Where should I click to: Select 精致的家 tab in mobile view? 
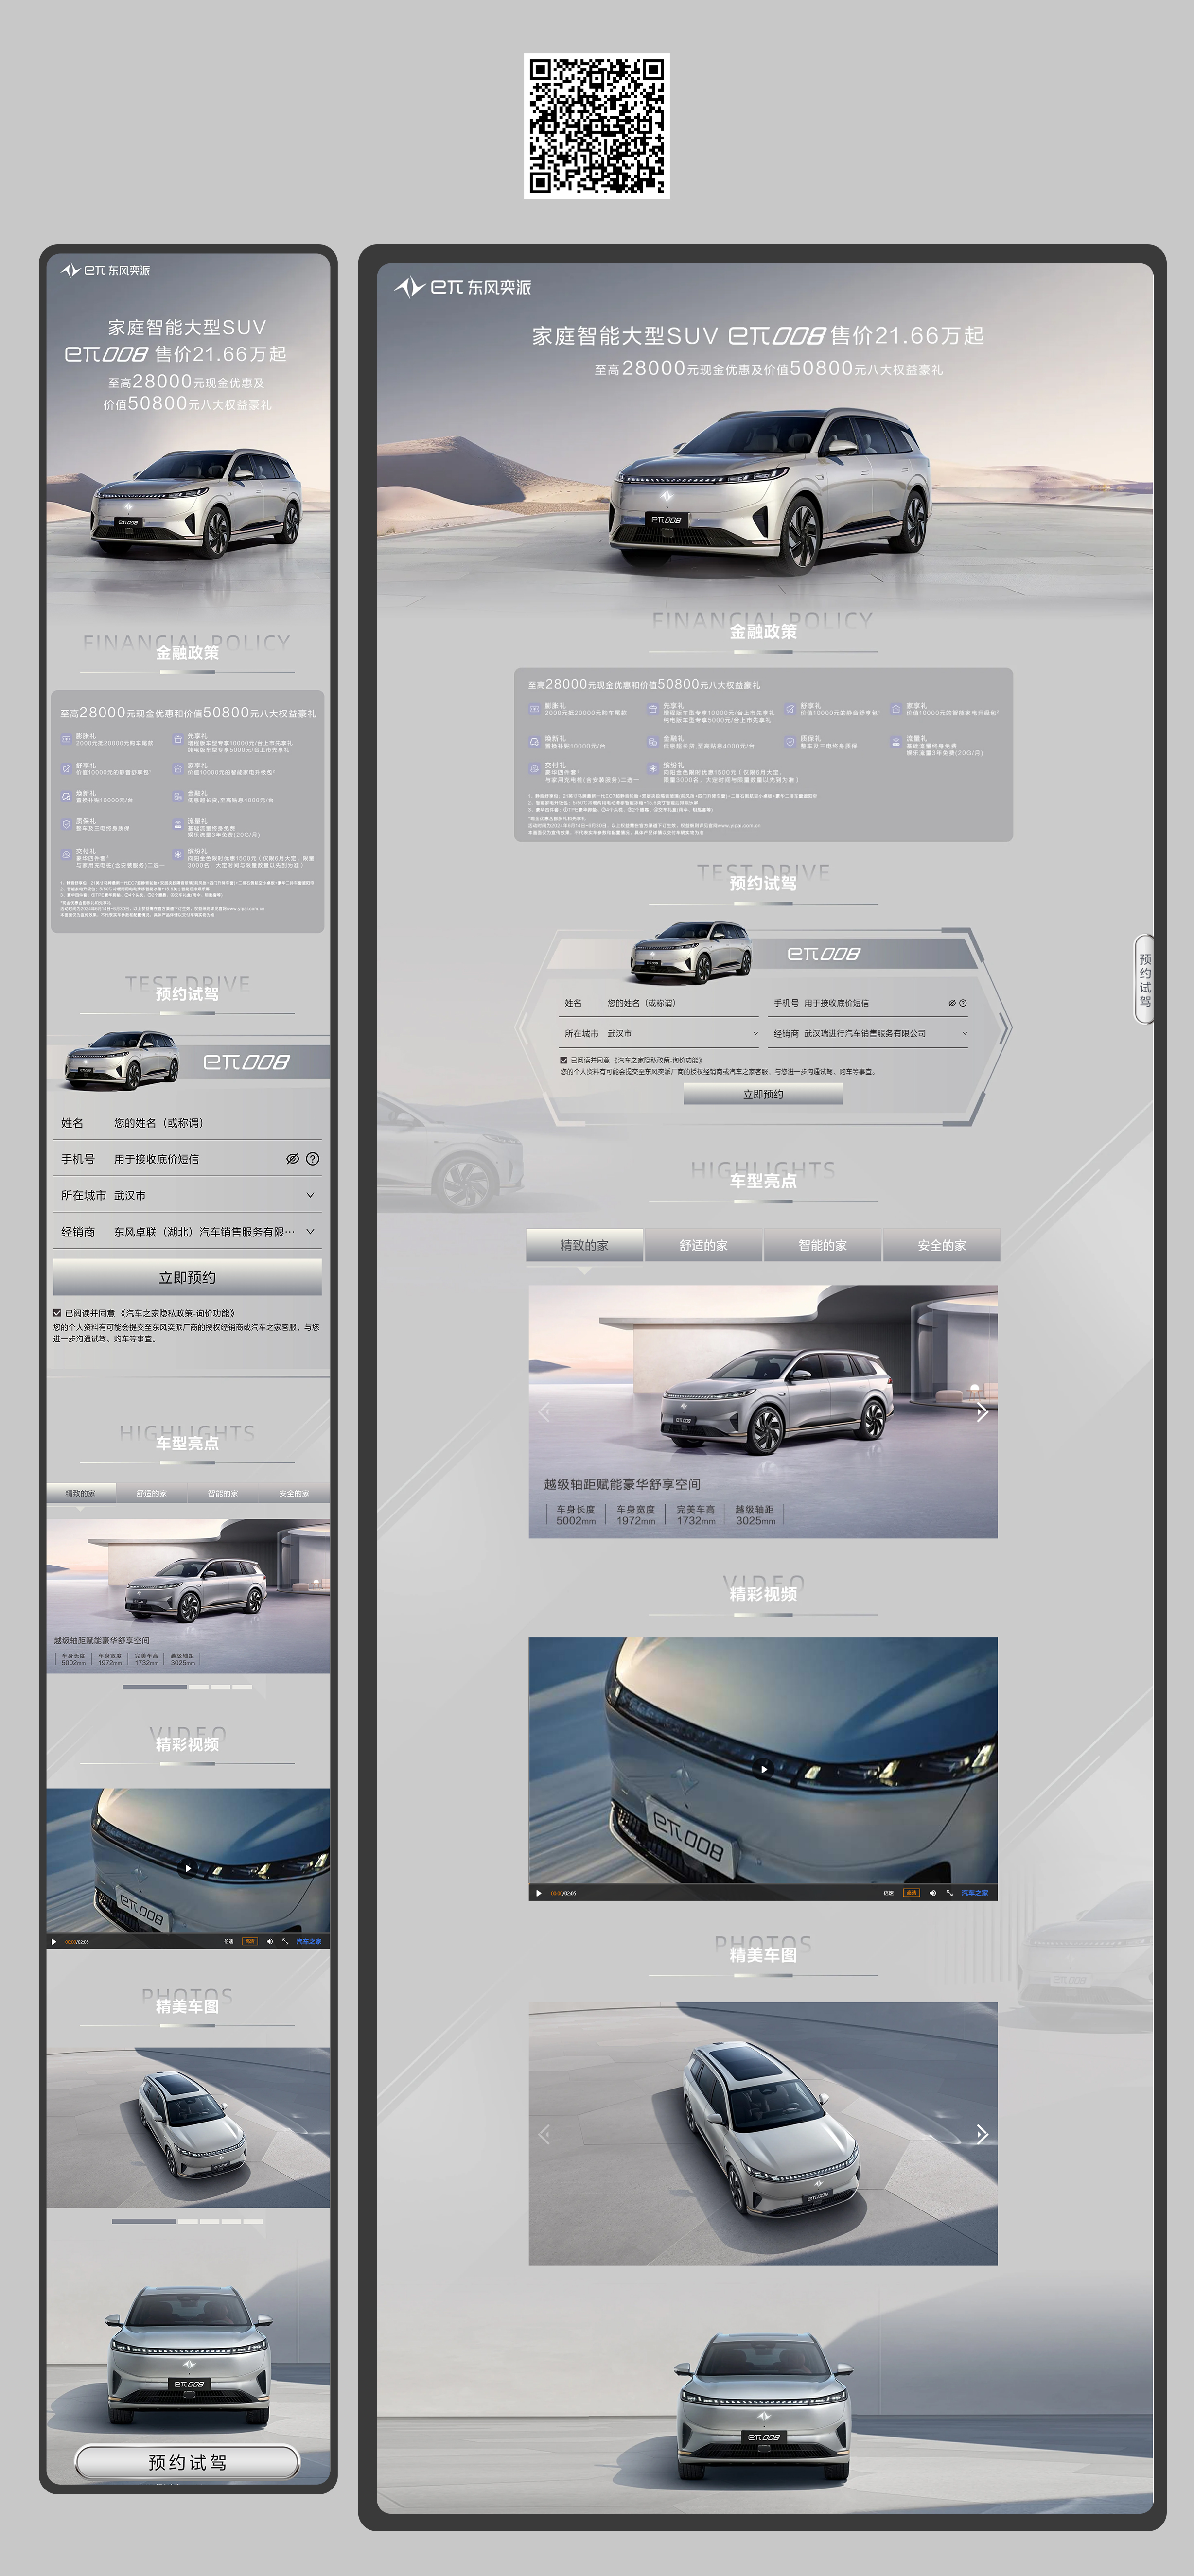pyautogui.click(x=80, y=1493)
